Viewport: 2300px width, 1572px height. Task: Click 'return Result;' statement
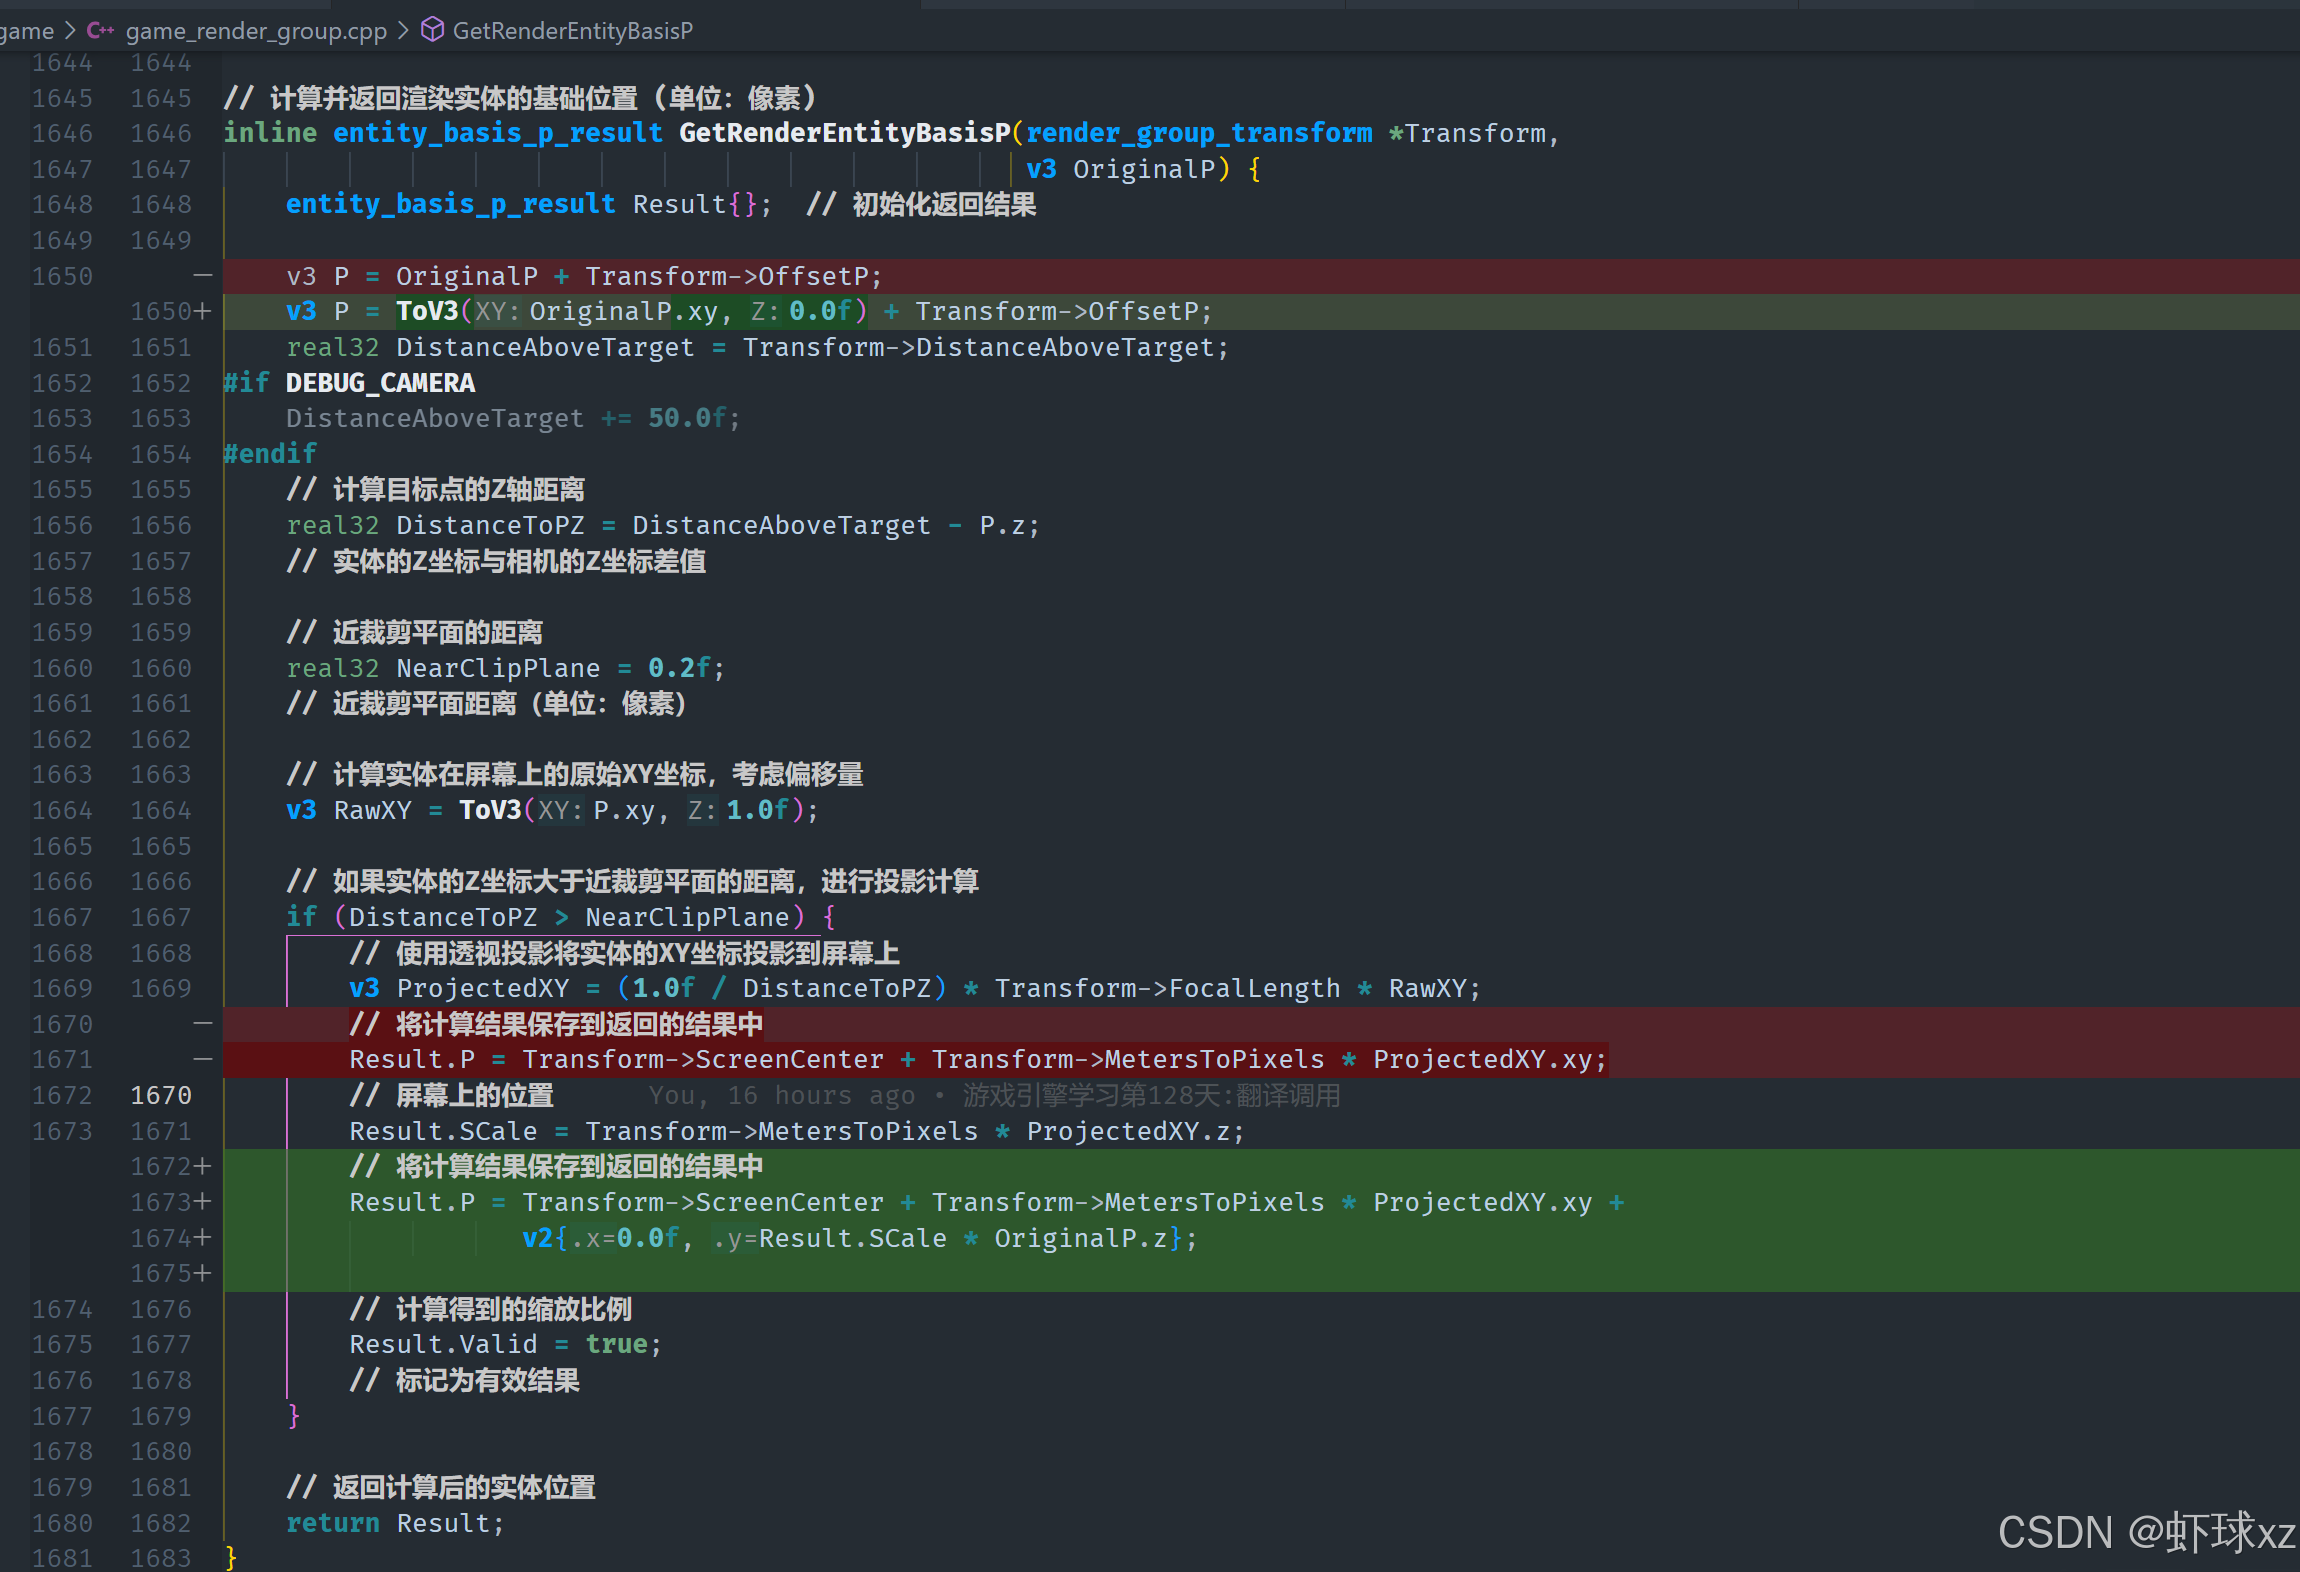tap(395, 1523)
